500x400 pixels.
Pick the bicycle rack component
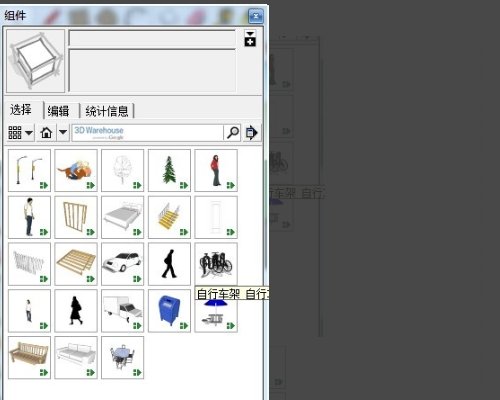click(x=216, y=264)
